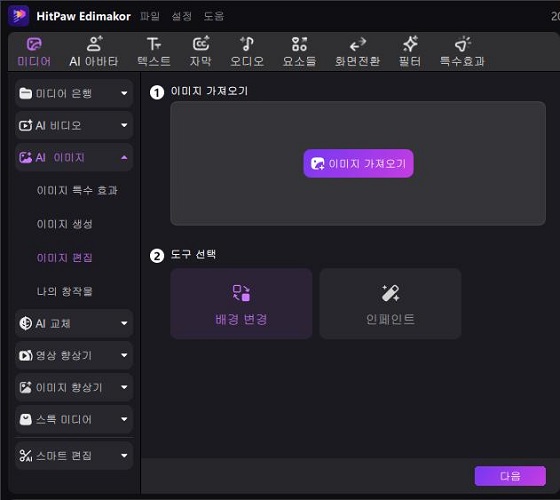This screenshot has height=500, width=560.
Task: Expand the 영상 향상기 dropdown arrow
Action: pyautogui.click(x=124, y=355)
